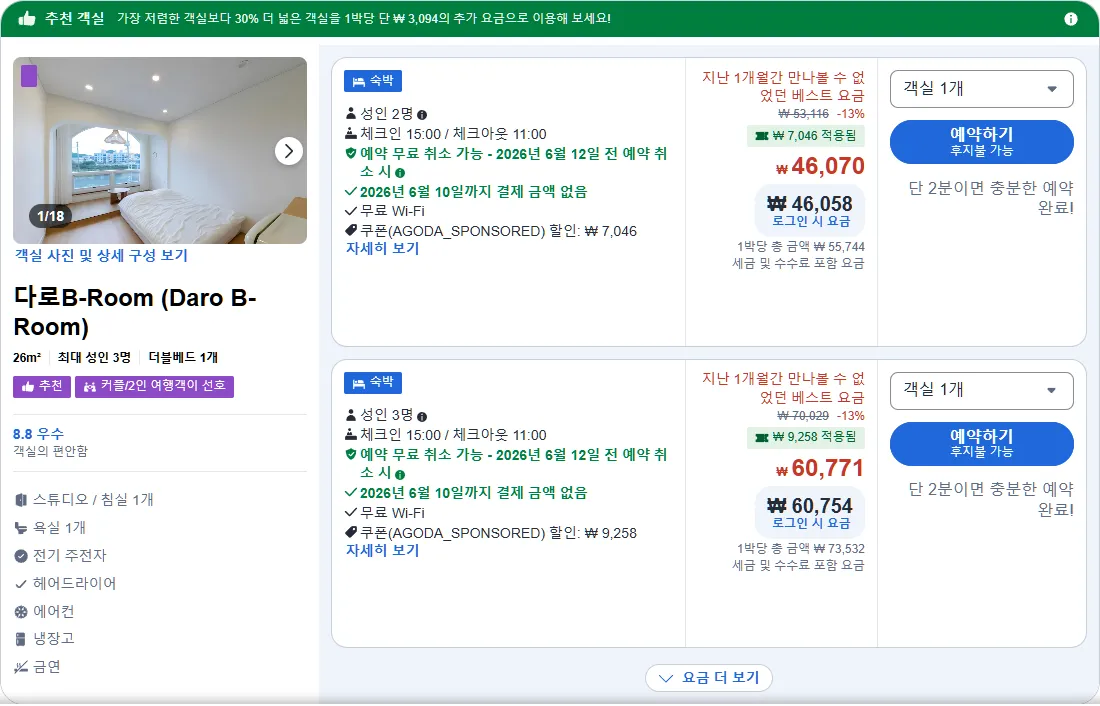Click shield icon in the 성인 2명 offer

point(351,153)
